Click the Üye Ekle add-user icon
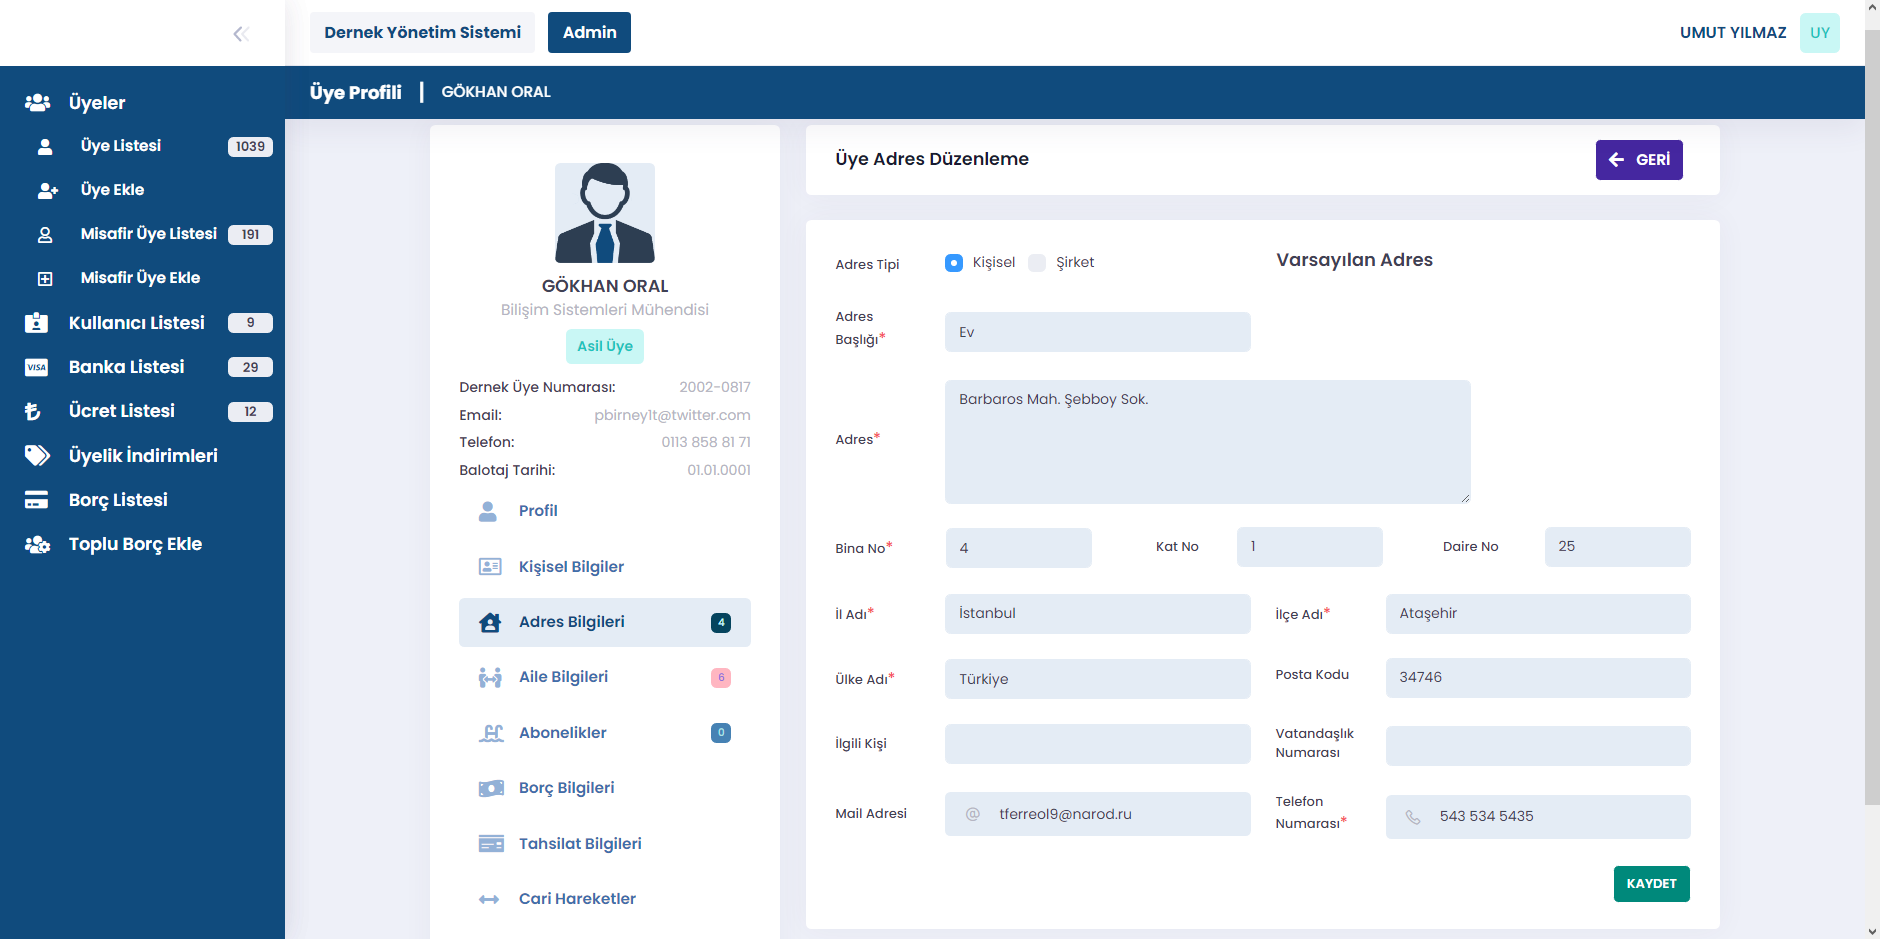The image size is (1880, 939). 46,190
